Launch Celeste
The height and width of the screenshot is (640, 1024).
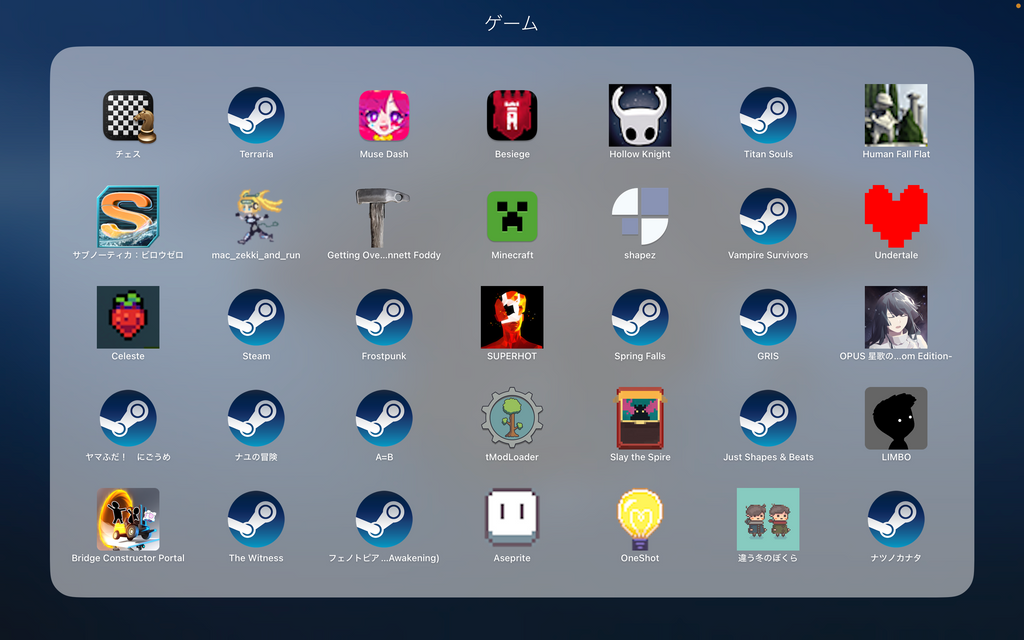pyautogui.click(x=128, y=317)
